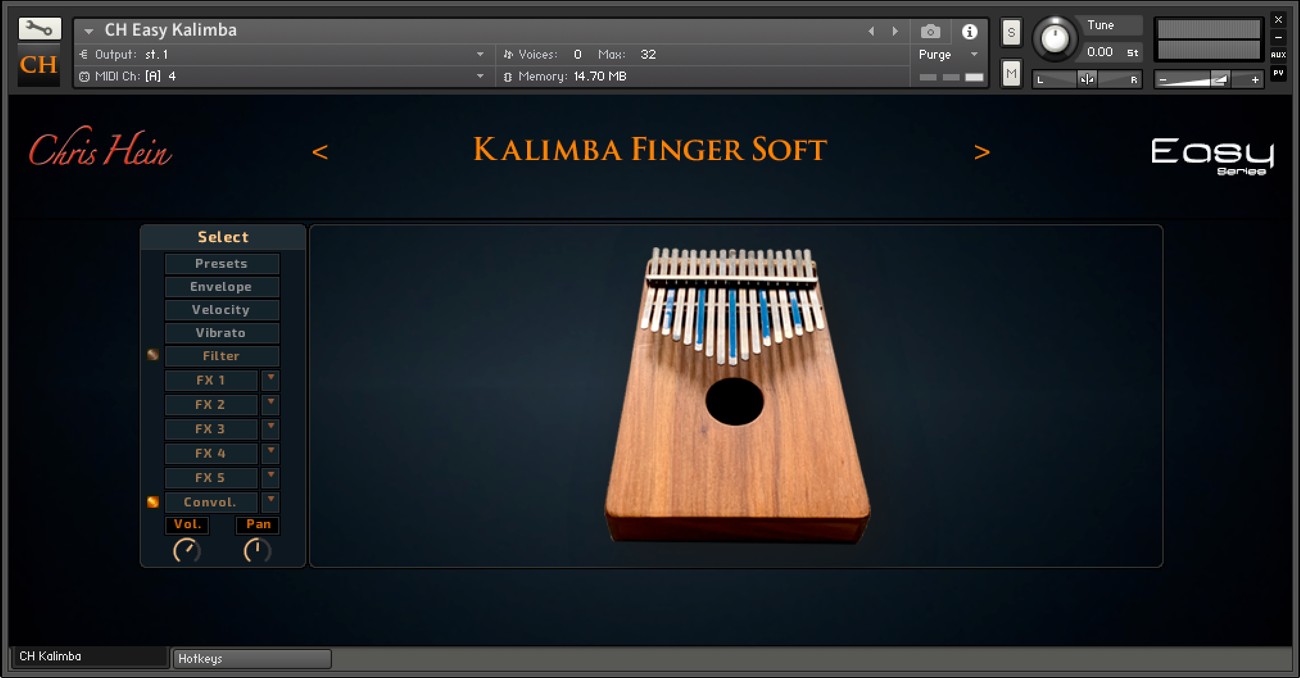Mute the instrument with M button

tap(1011, 73)
